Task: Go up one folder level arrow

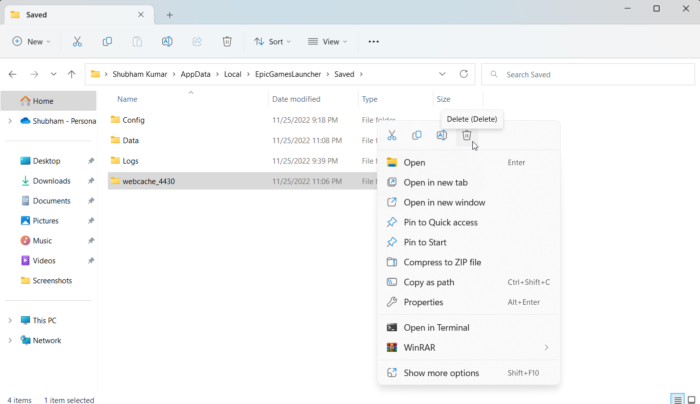Action: [x=71, y=74]
